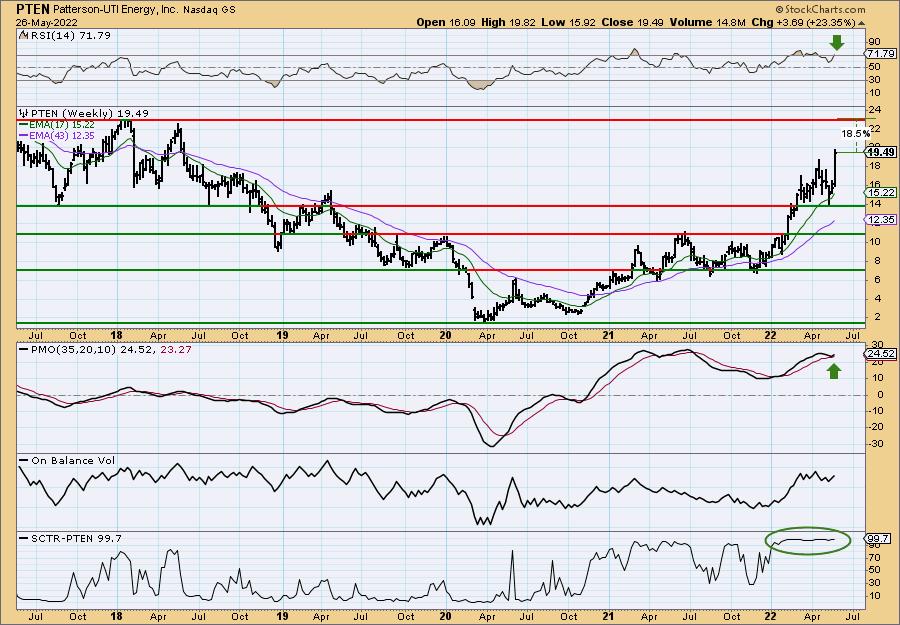This screenshot has width=900, height=625.
Task: Click the 15.22 EMA value tag on the right axis
Action: [x=880, y=193]
